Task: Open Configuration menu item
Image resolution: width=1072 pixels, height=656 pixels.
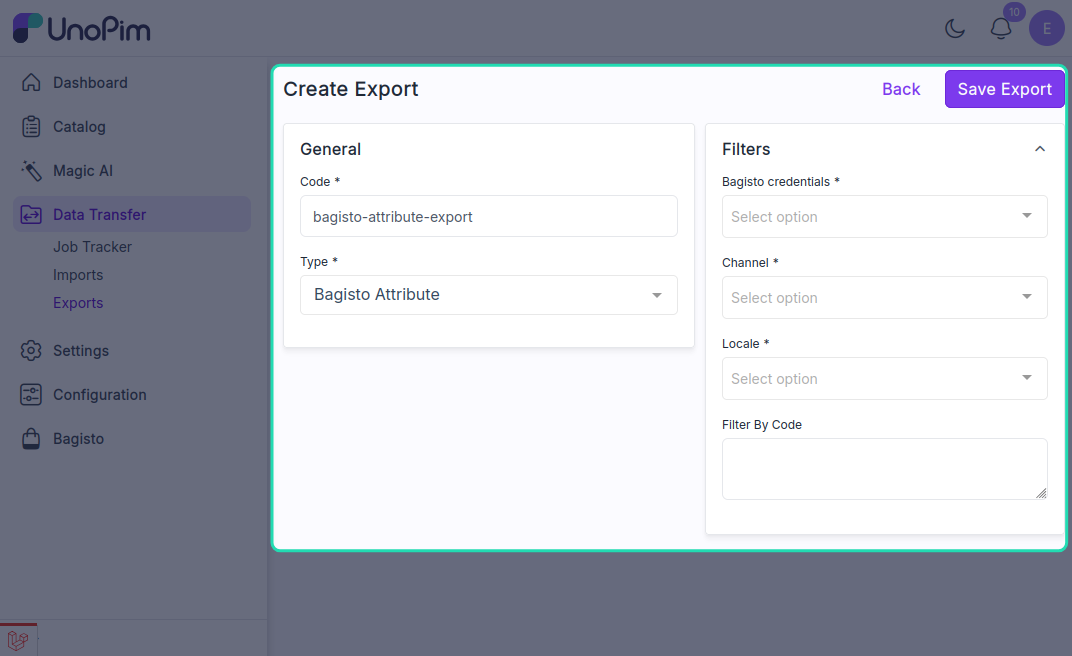Action: (100, 395)
